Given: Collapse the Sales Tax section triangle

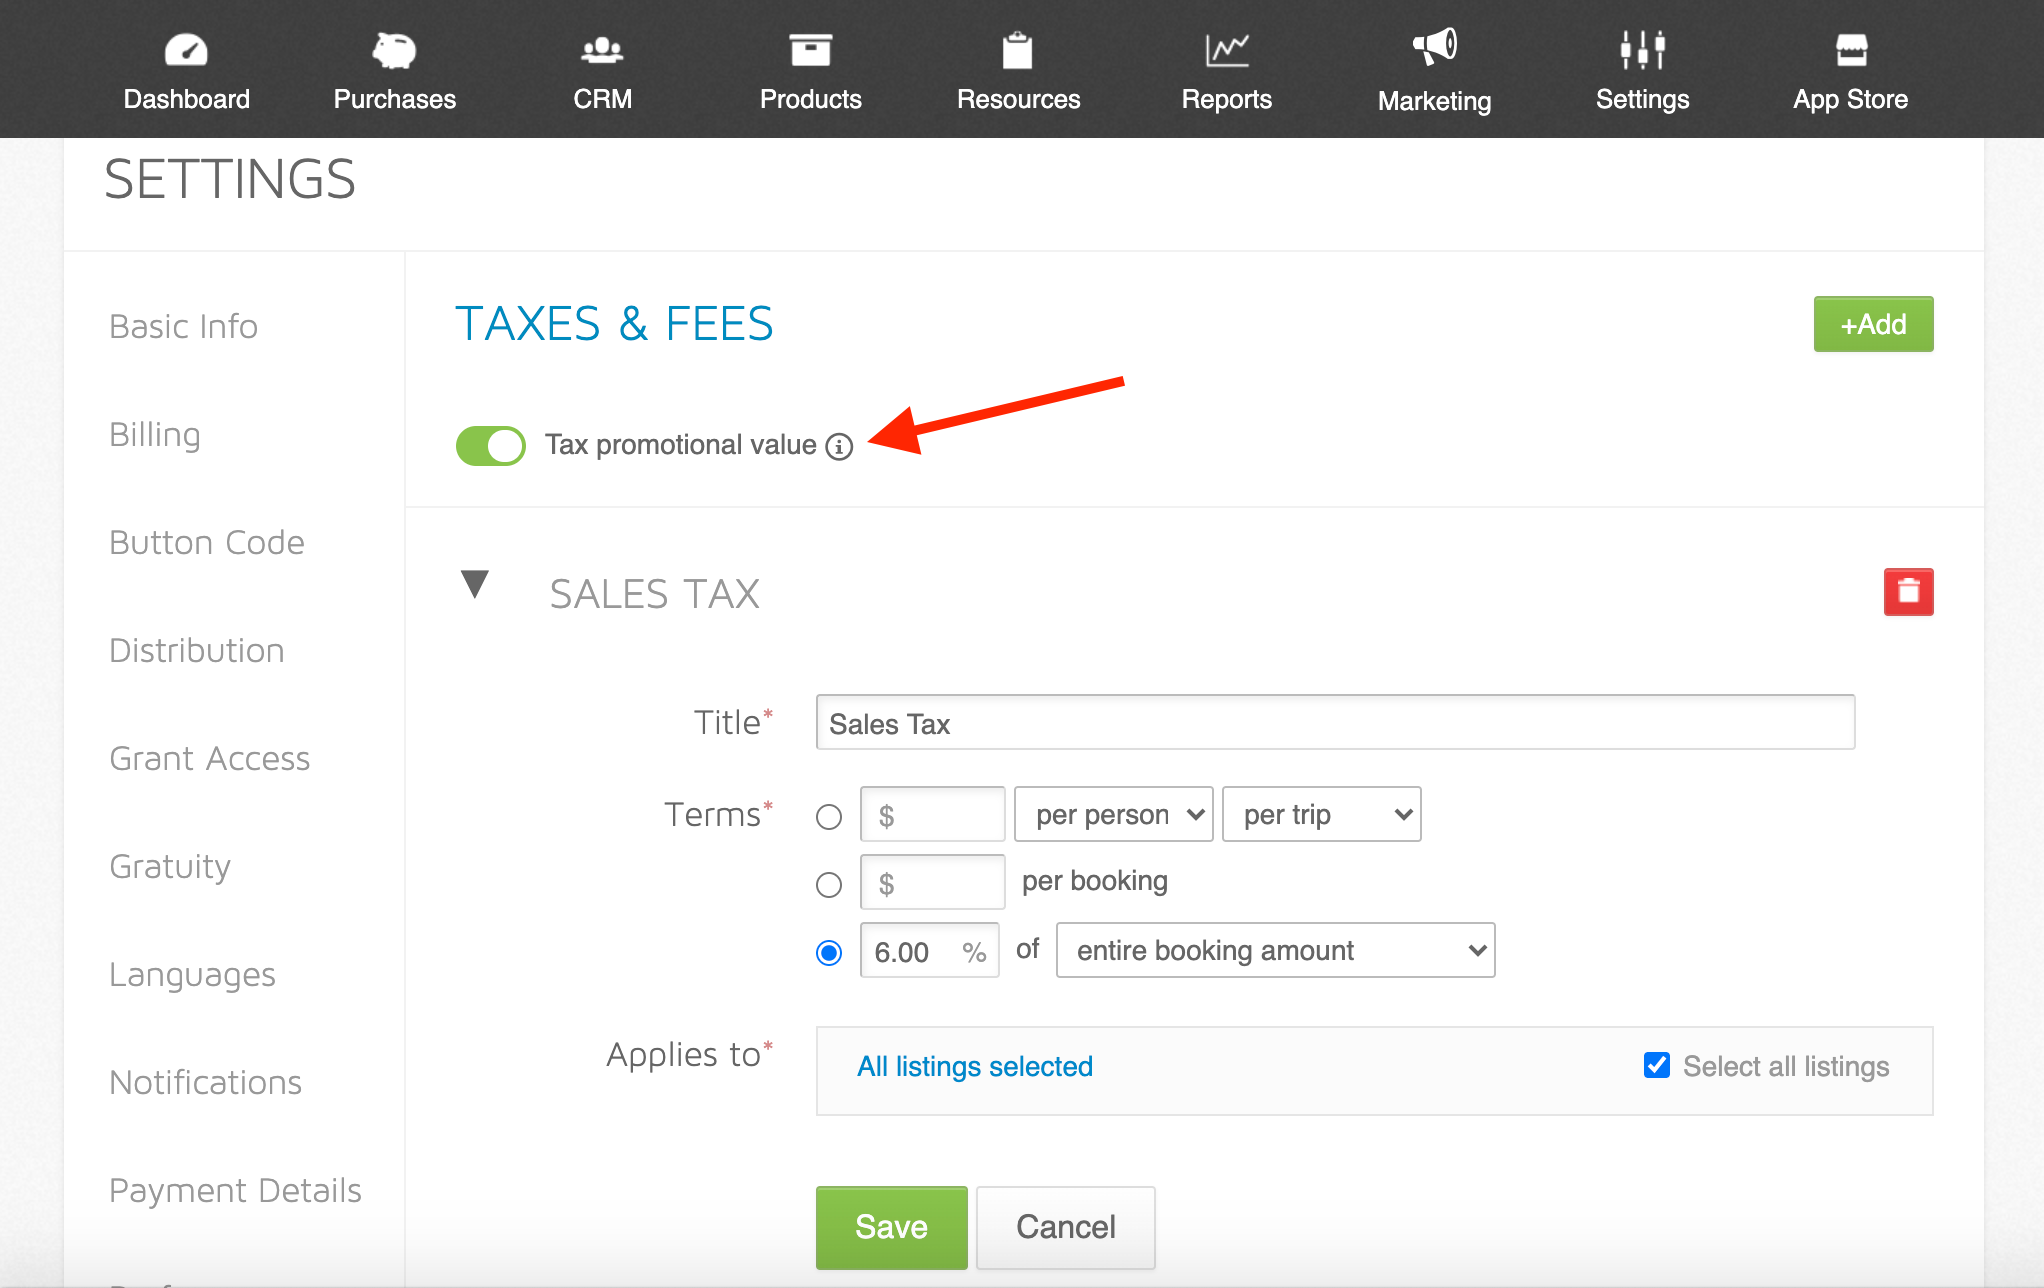Looking at the screenshot, I should 475,584.
